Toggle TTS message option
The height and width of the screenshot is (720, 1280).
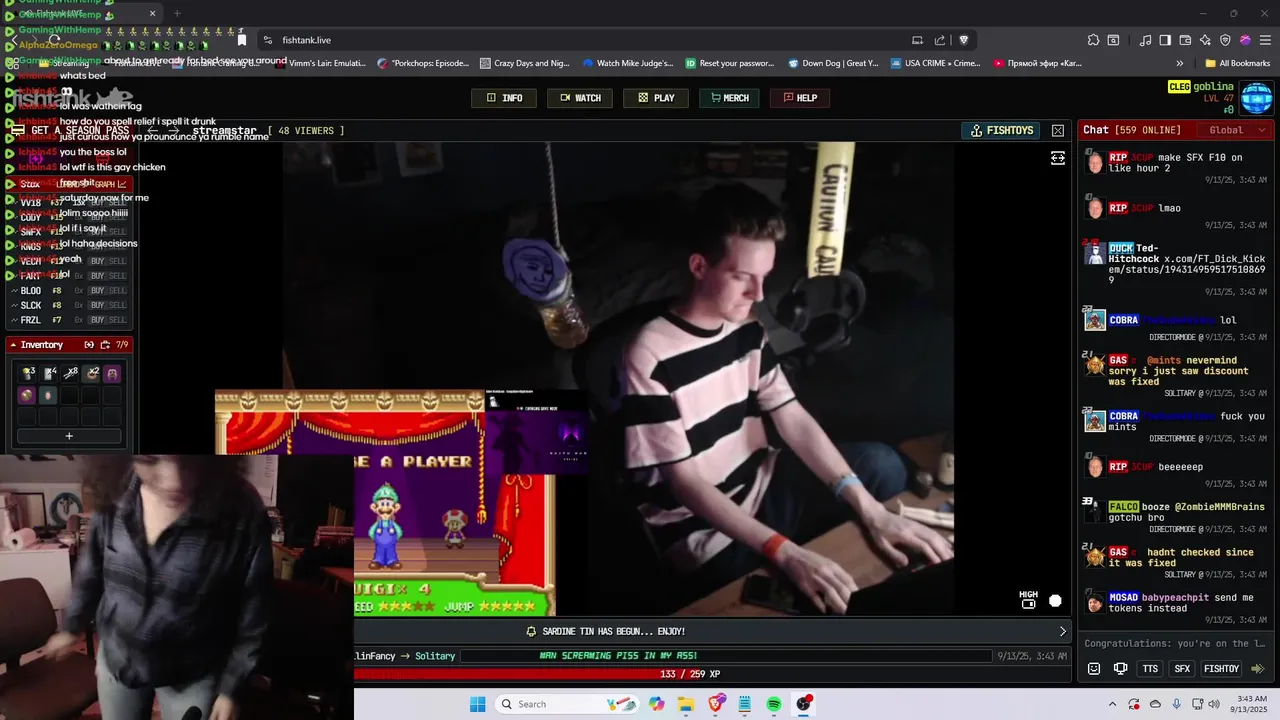click(x=1150, y=669)
